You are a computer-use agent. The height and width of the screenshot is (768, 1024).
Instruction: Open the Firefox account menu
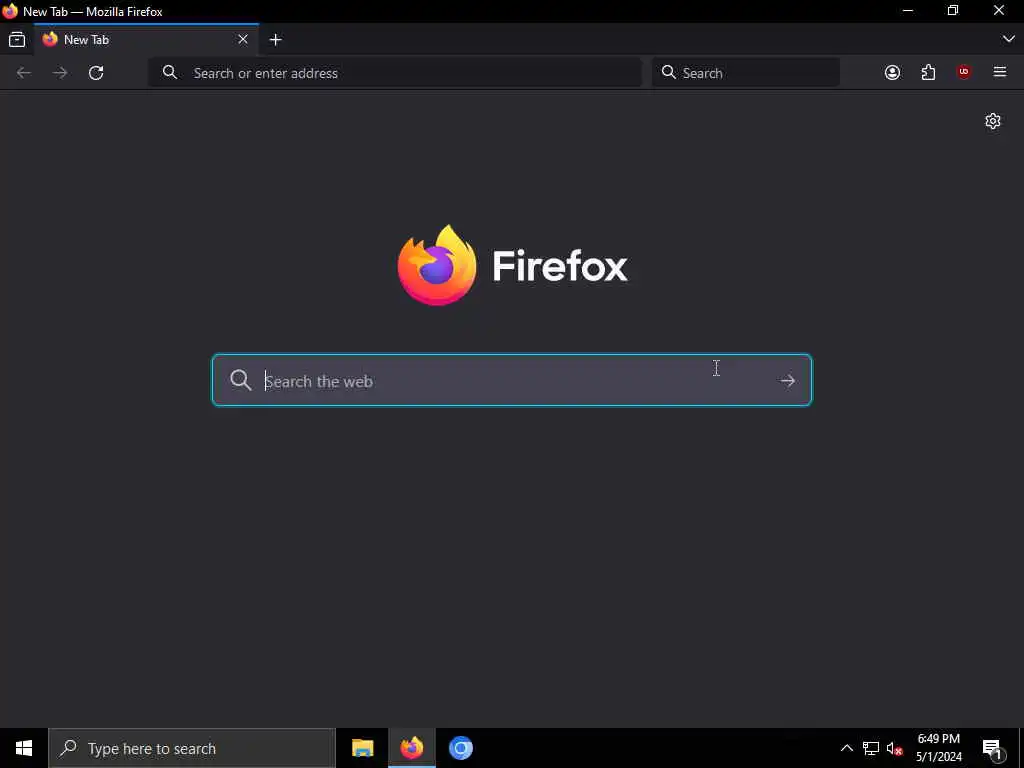point(892,72)
